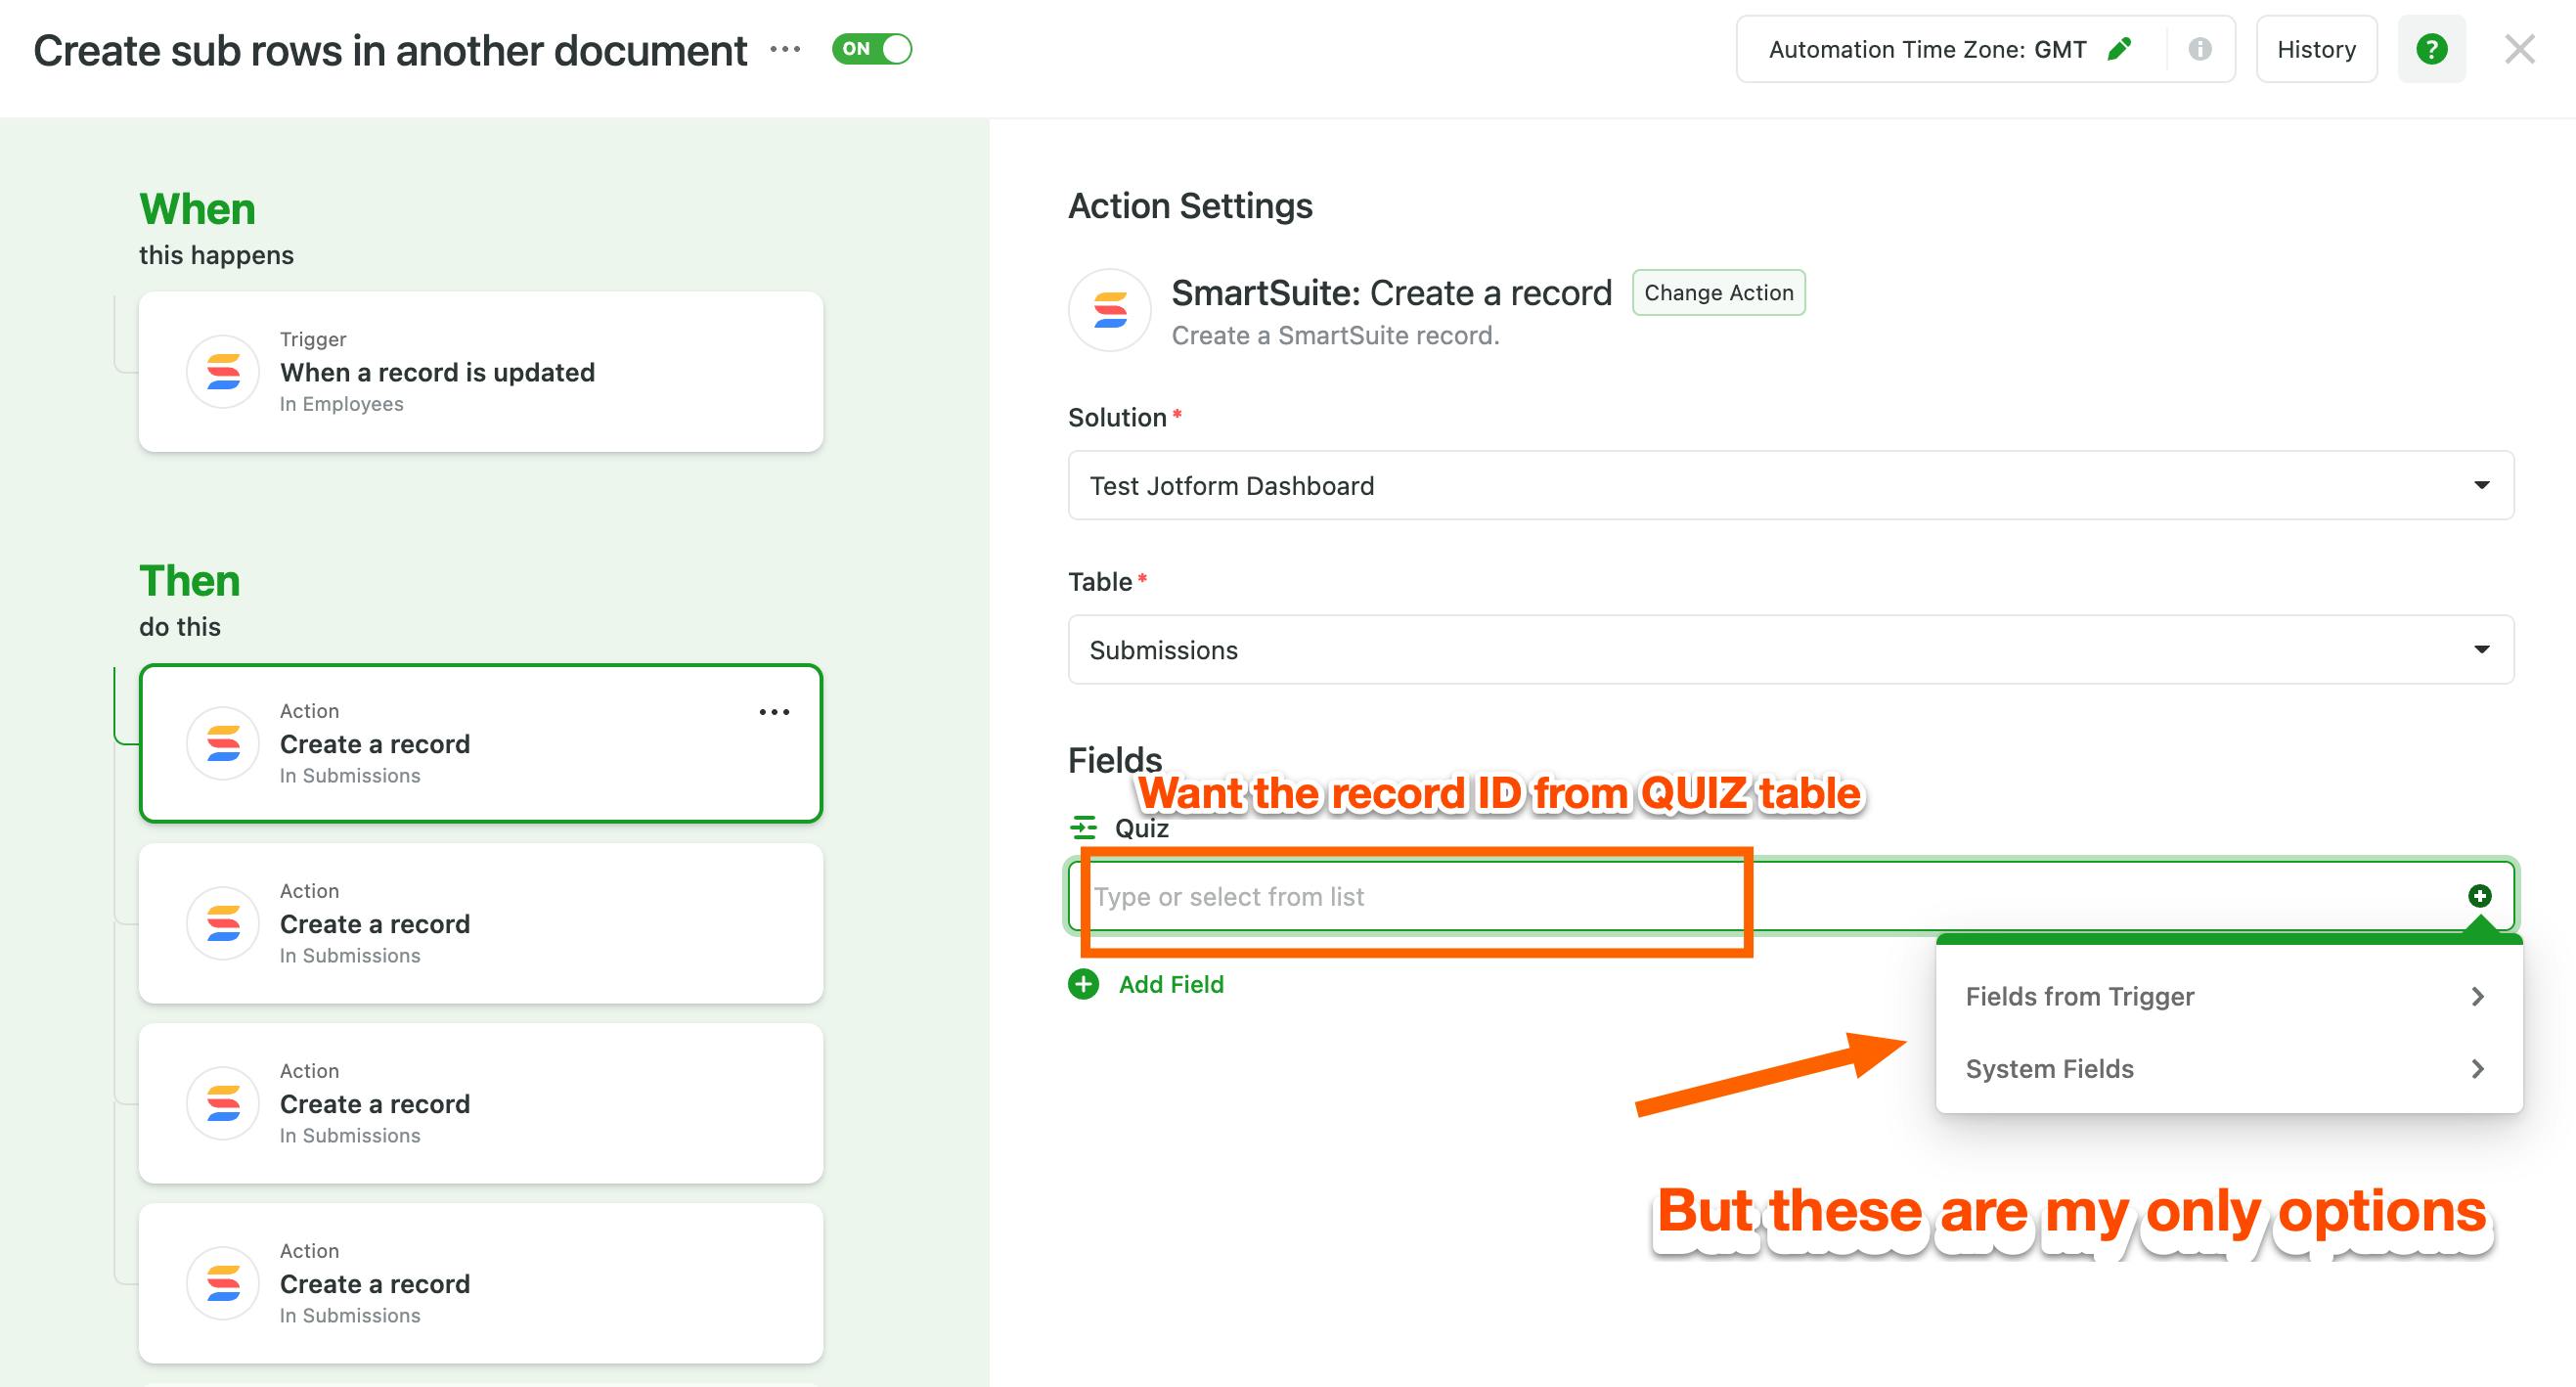Screen dimensions: 2576x1387
Task: Open the selected action's three-dot menu
Action: click(774, 712)
